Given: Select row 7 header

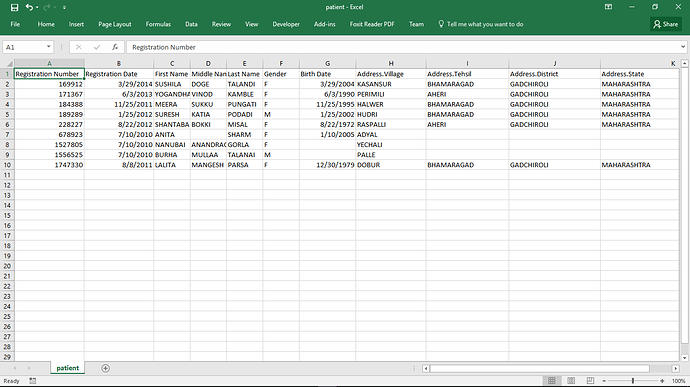Looking at the screenshot, I should 7,135.
